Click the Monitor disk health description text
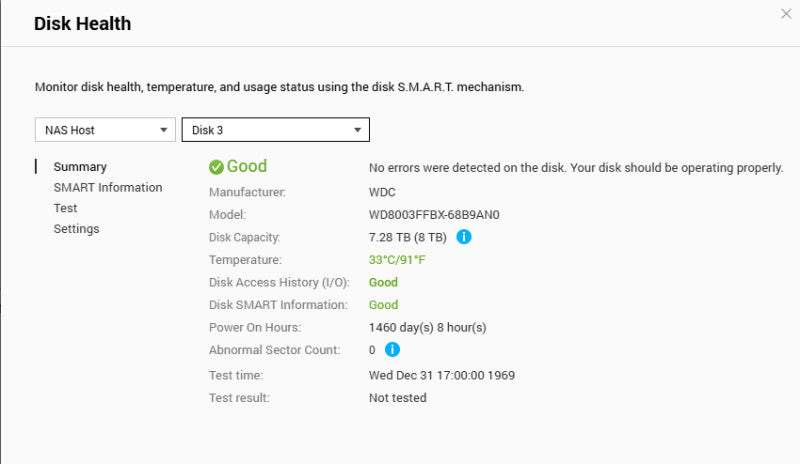This screenshot has height=464, width=800. [x=280, y=87]
